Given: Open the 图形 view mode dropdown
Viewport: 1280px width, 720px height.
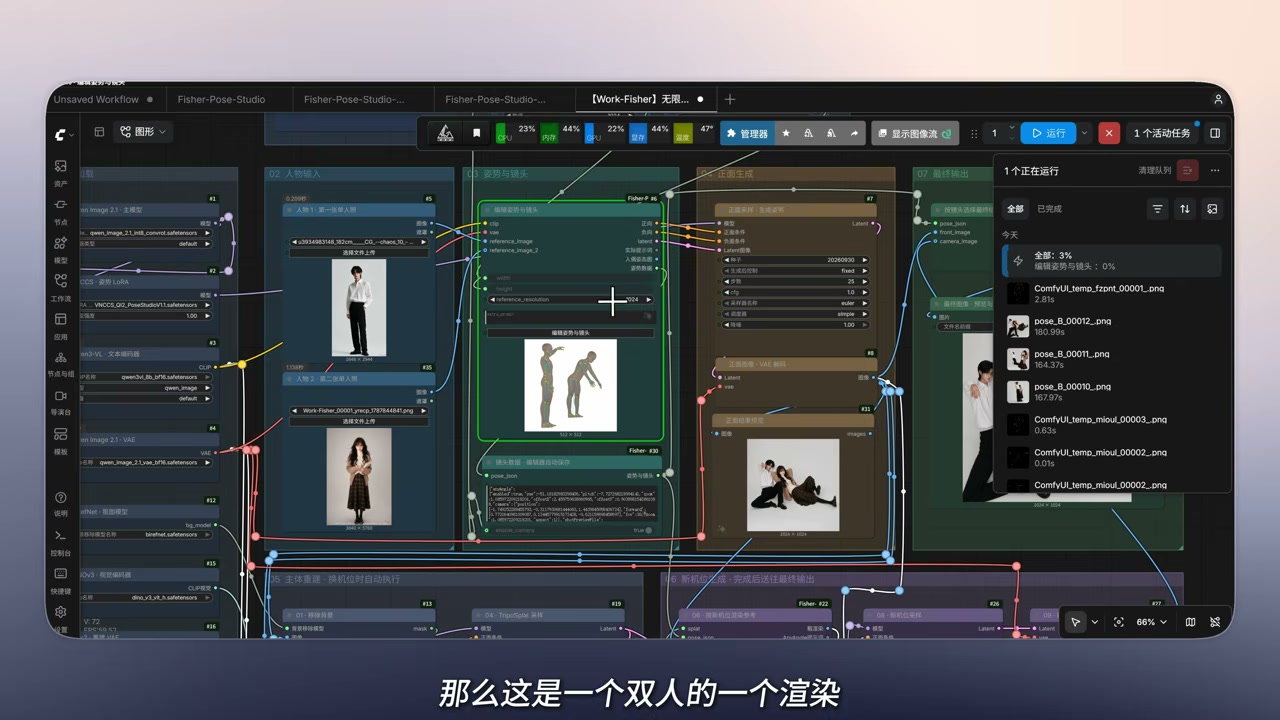Looking at the screenshot, I should tap(143, 131).
